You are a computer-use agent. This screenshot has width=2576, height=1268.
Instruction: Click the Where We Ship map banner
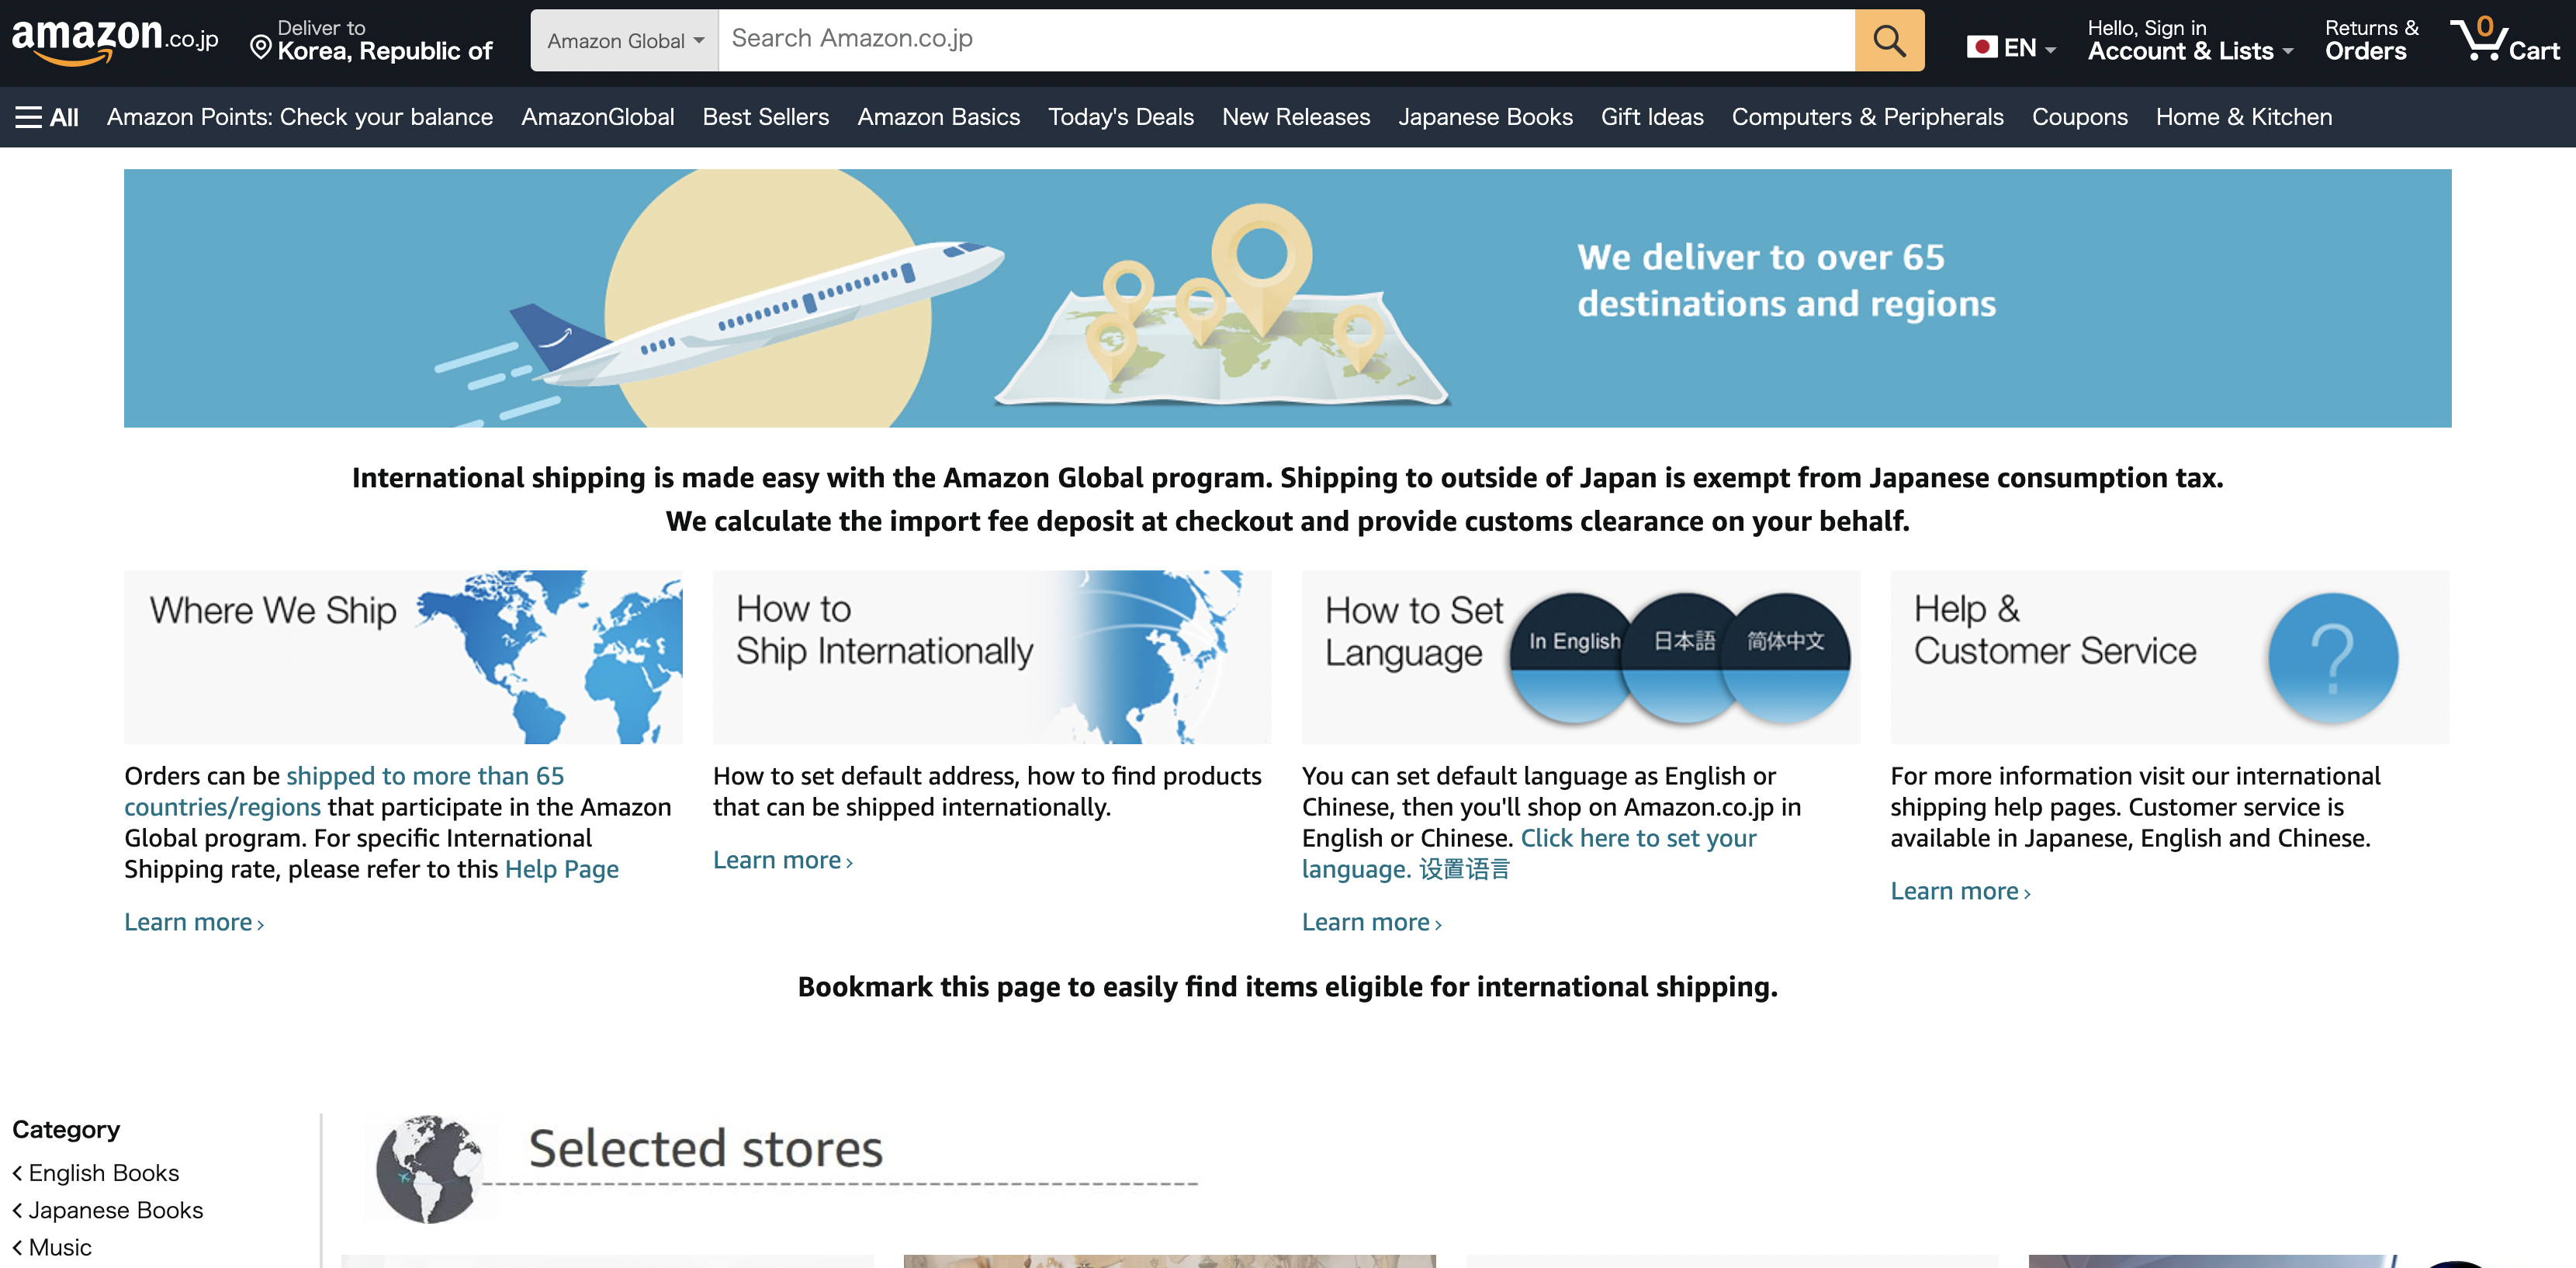click(x=403, y=656)
